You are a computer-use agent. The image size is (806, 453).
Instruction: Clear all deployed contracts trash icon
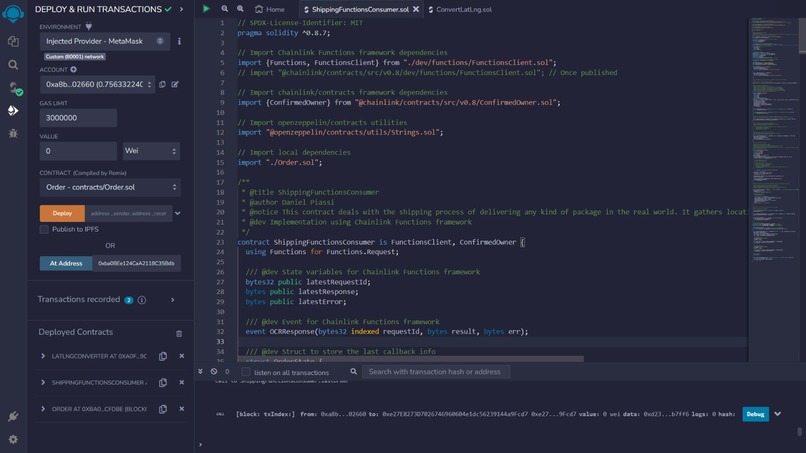pyautogui.click(x=179, y=334)
